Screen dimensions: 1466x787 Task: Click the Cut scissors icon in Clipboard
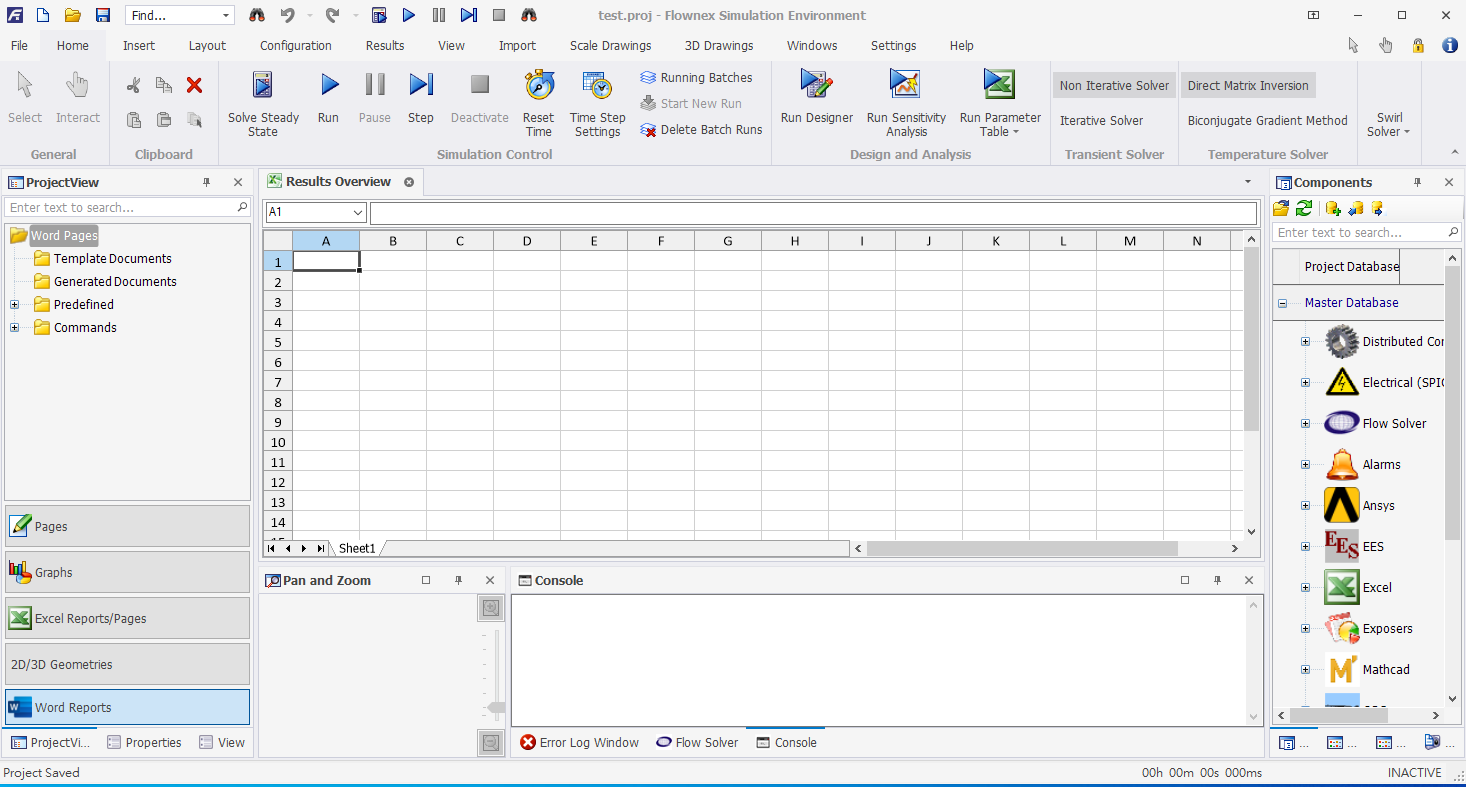tap(133, 86)
